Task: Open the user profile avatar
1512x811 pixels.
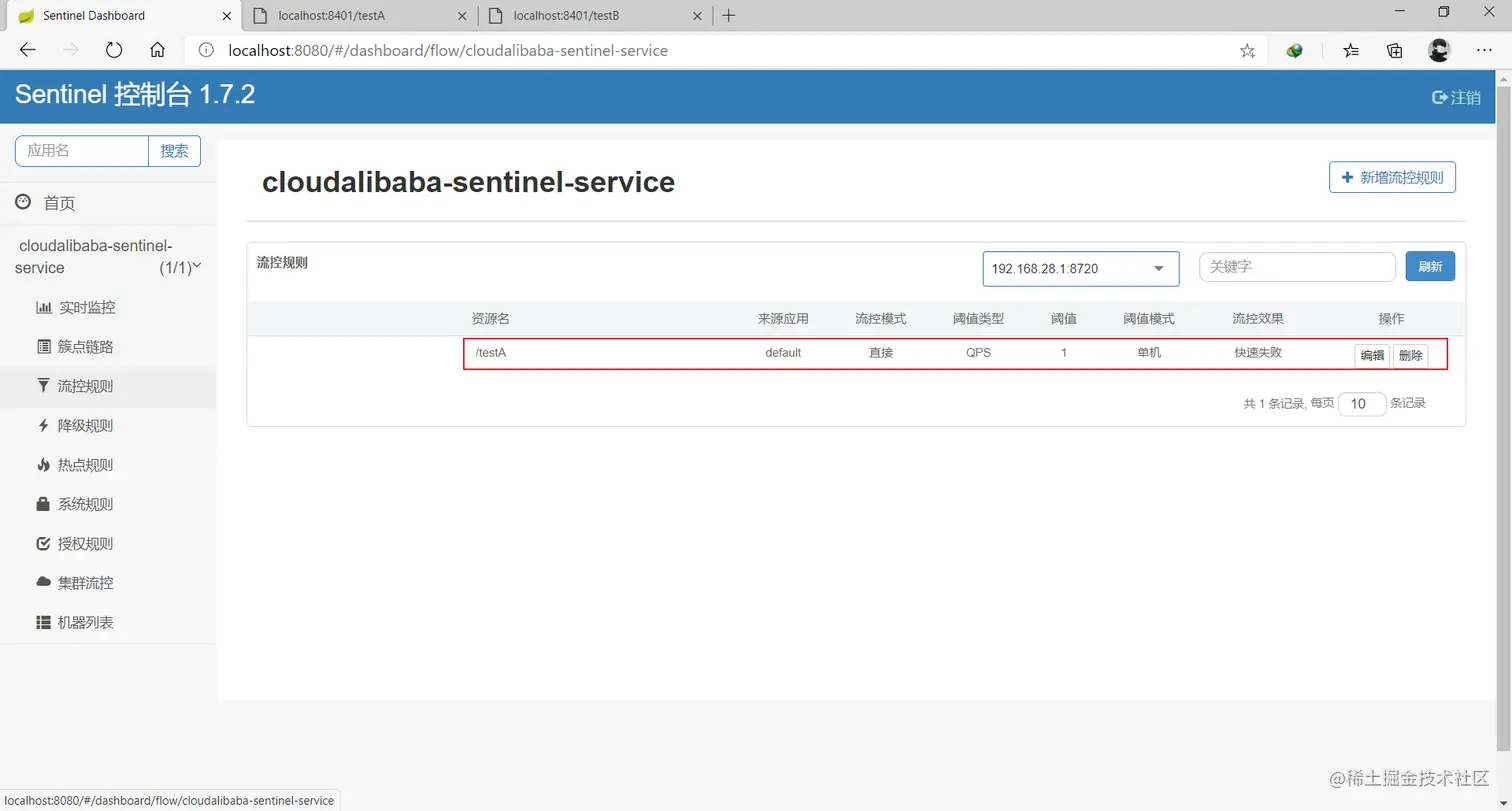Action: (1439, 50)
